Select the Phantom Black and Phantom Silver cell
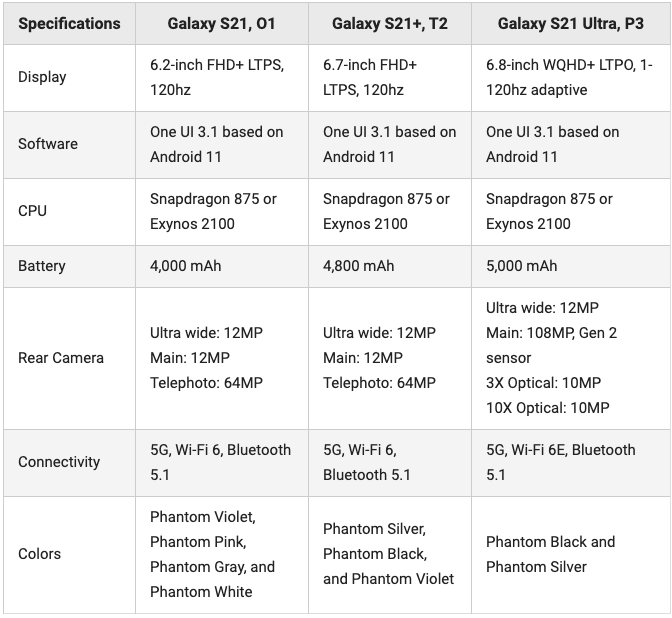This screenshot has height=618, width=672. pyautogui.click(x=550, y=554)
